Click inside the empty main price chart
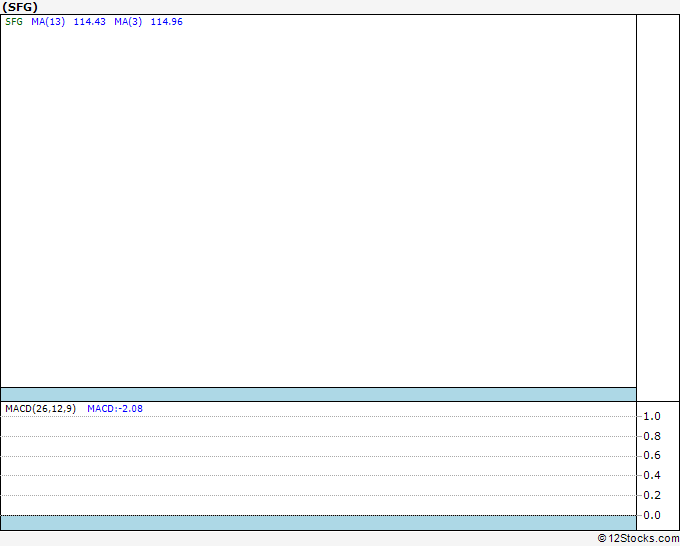 coord(318,204)
